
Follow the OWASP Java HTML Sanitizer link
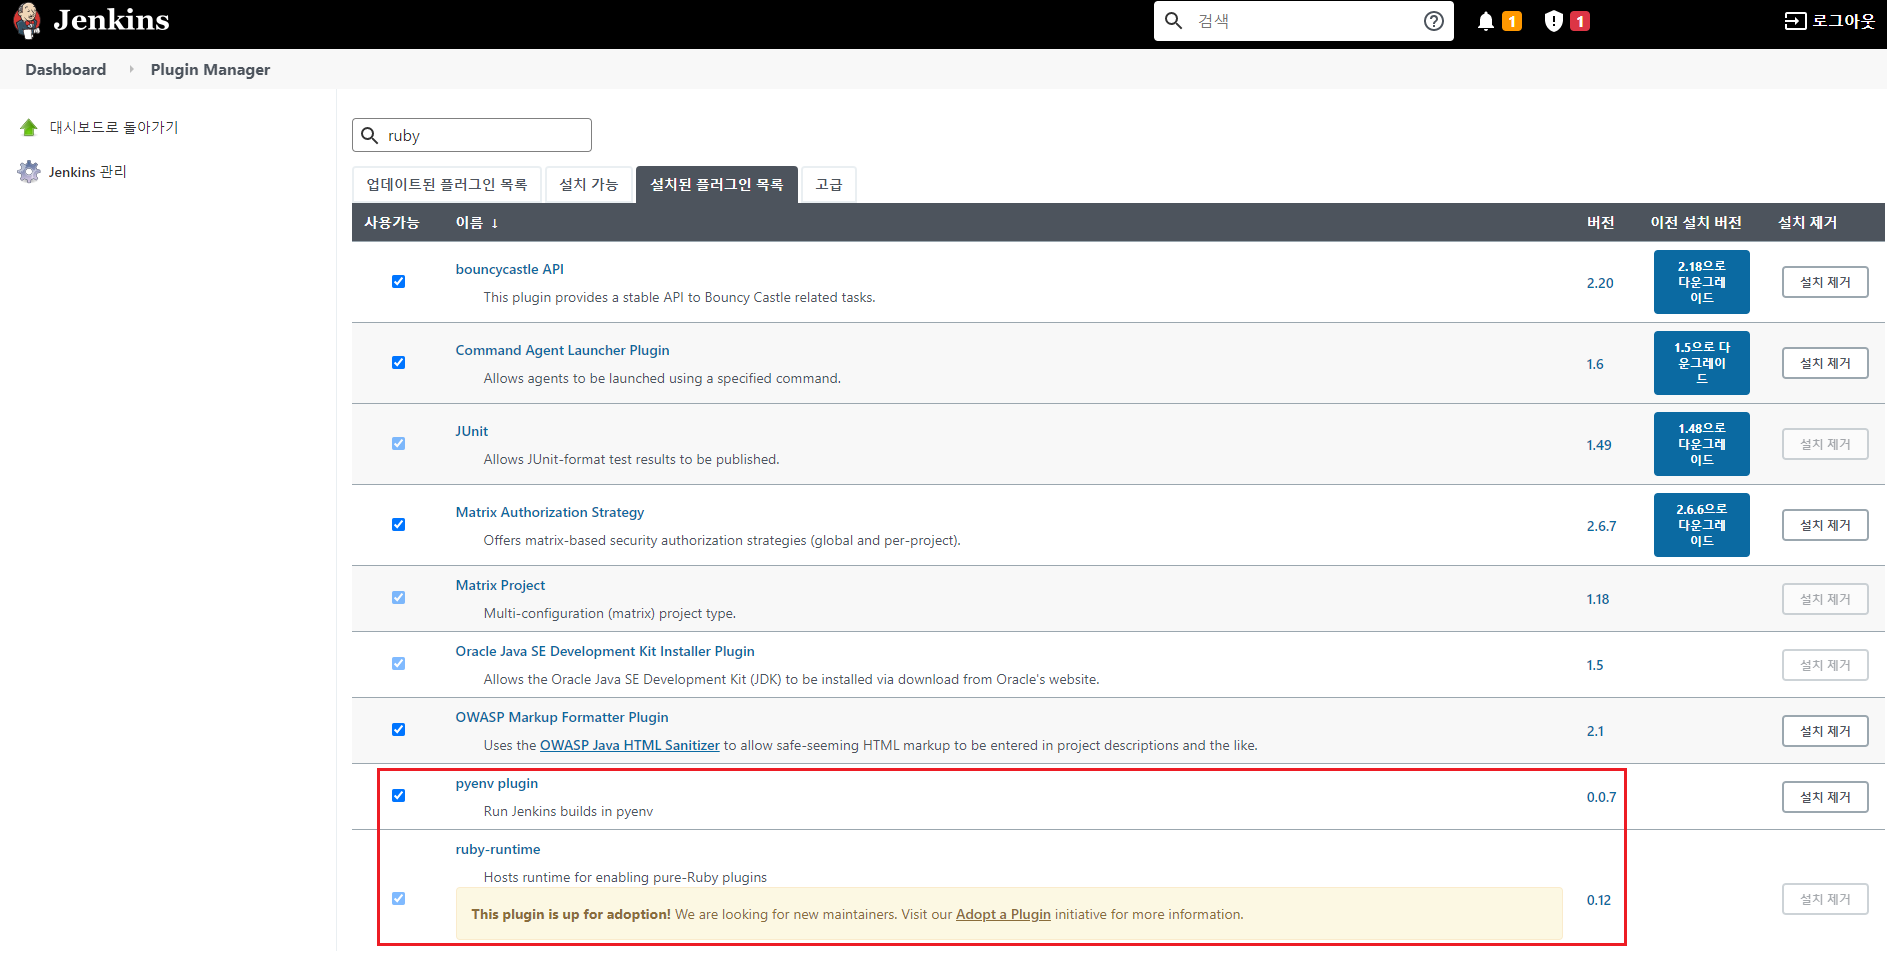coord(630,745)
